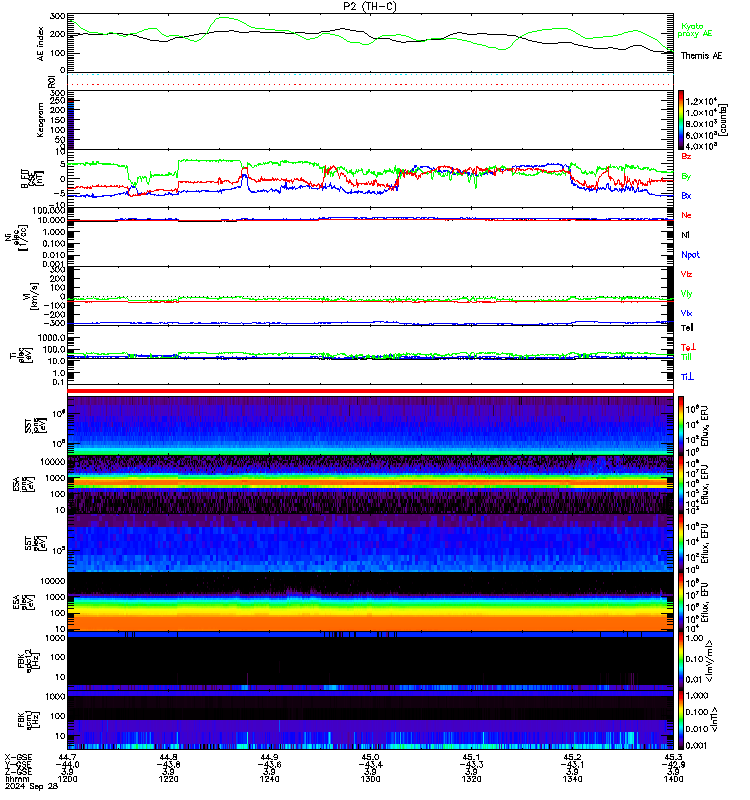Select the Themis AE legend label
This screenshot has width=750, height=800.
click(701, 56)
